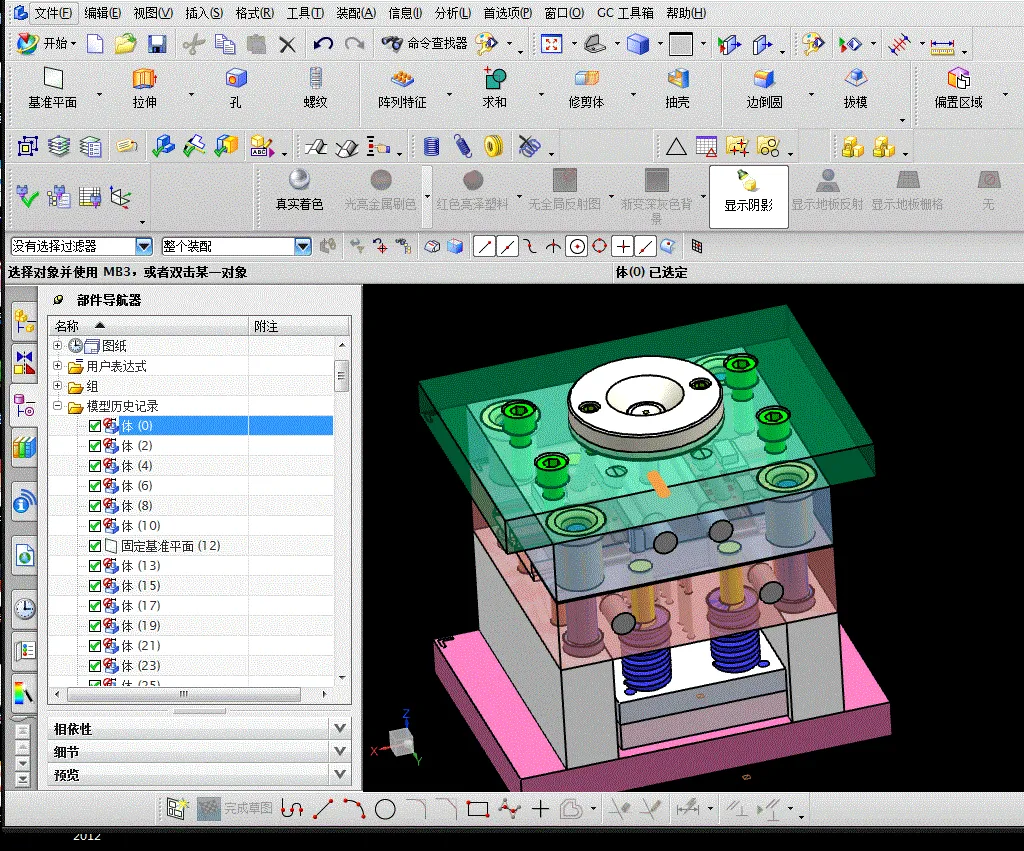Open the GC 工具箱 menu
Screen dimensions: 1024x851
[x=625, y=12]
